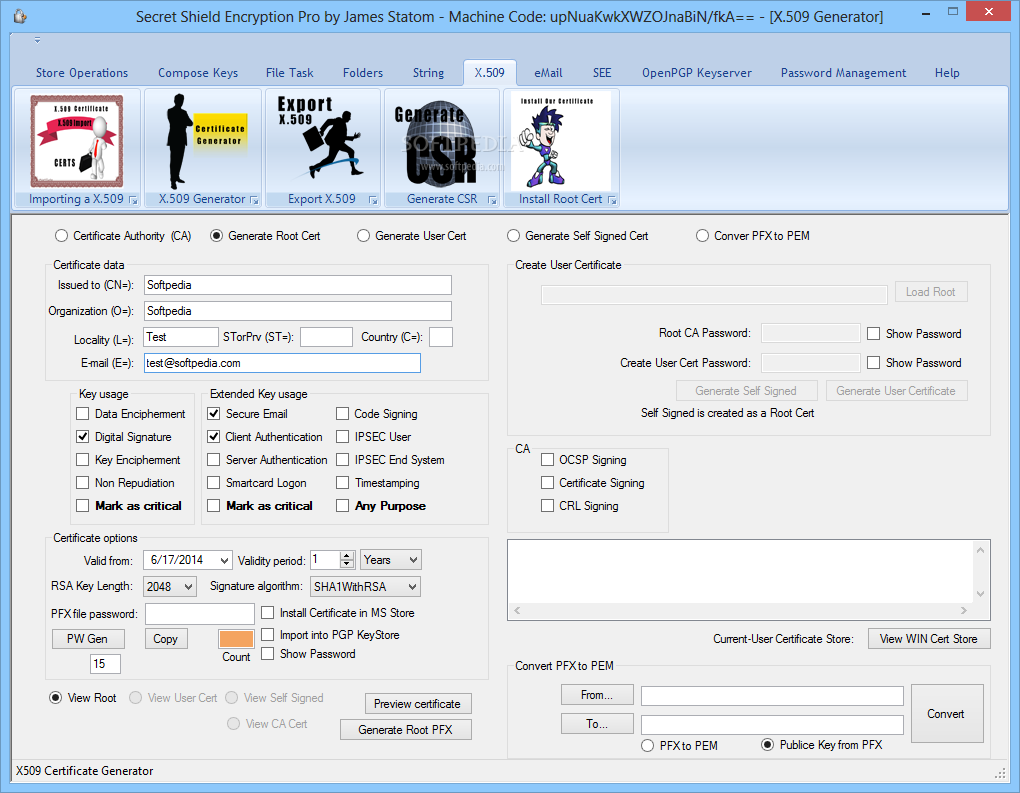Screen dimensions: 1020x793
Task: Check Import into PGP KeyStore
Action: tap(267, 634)
